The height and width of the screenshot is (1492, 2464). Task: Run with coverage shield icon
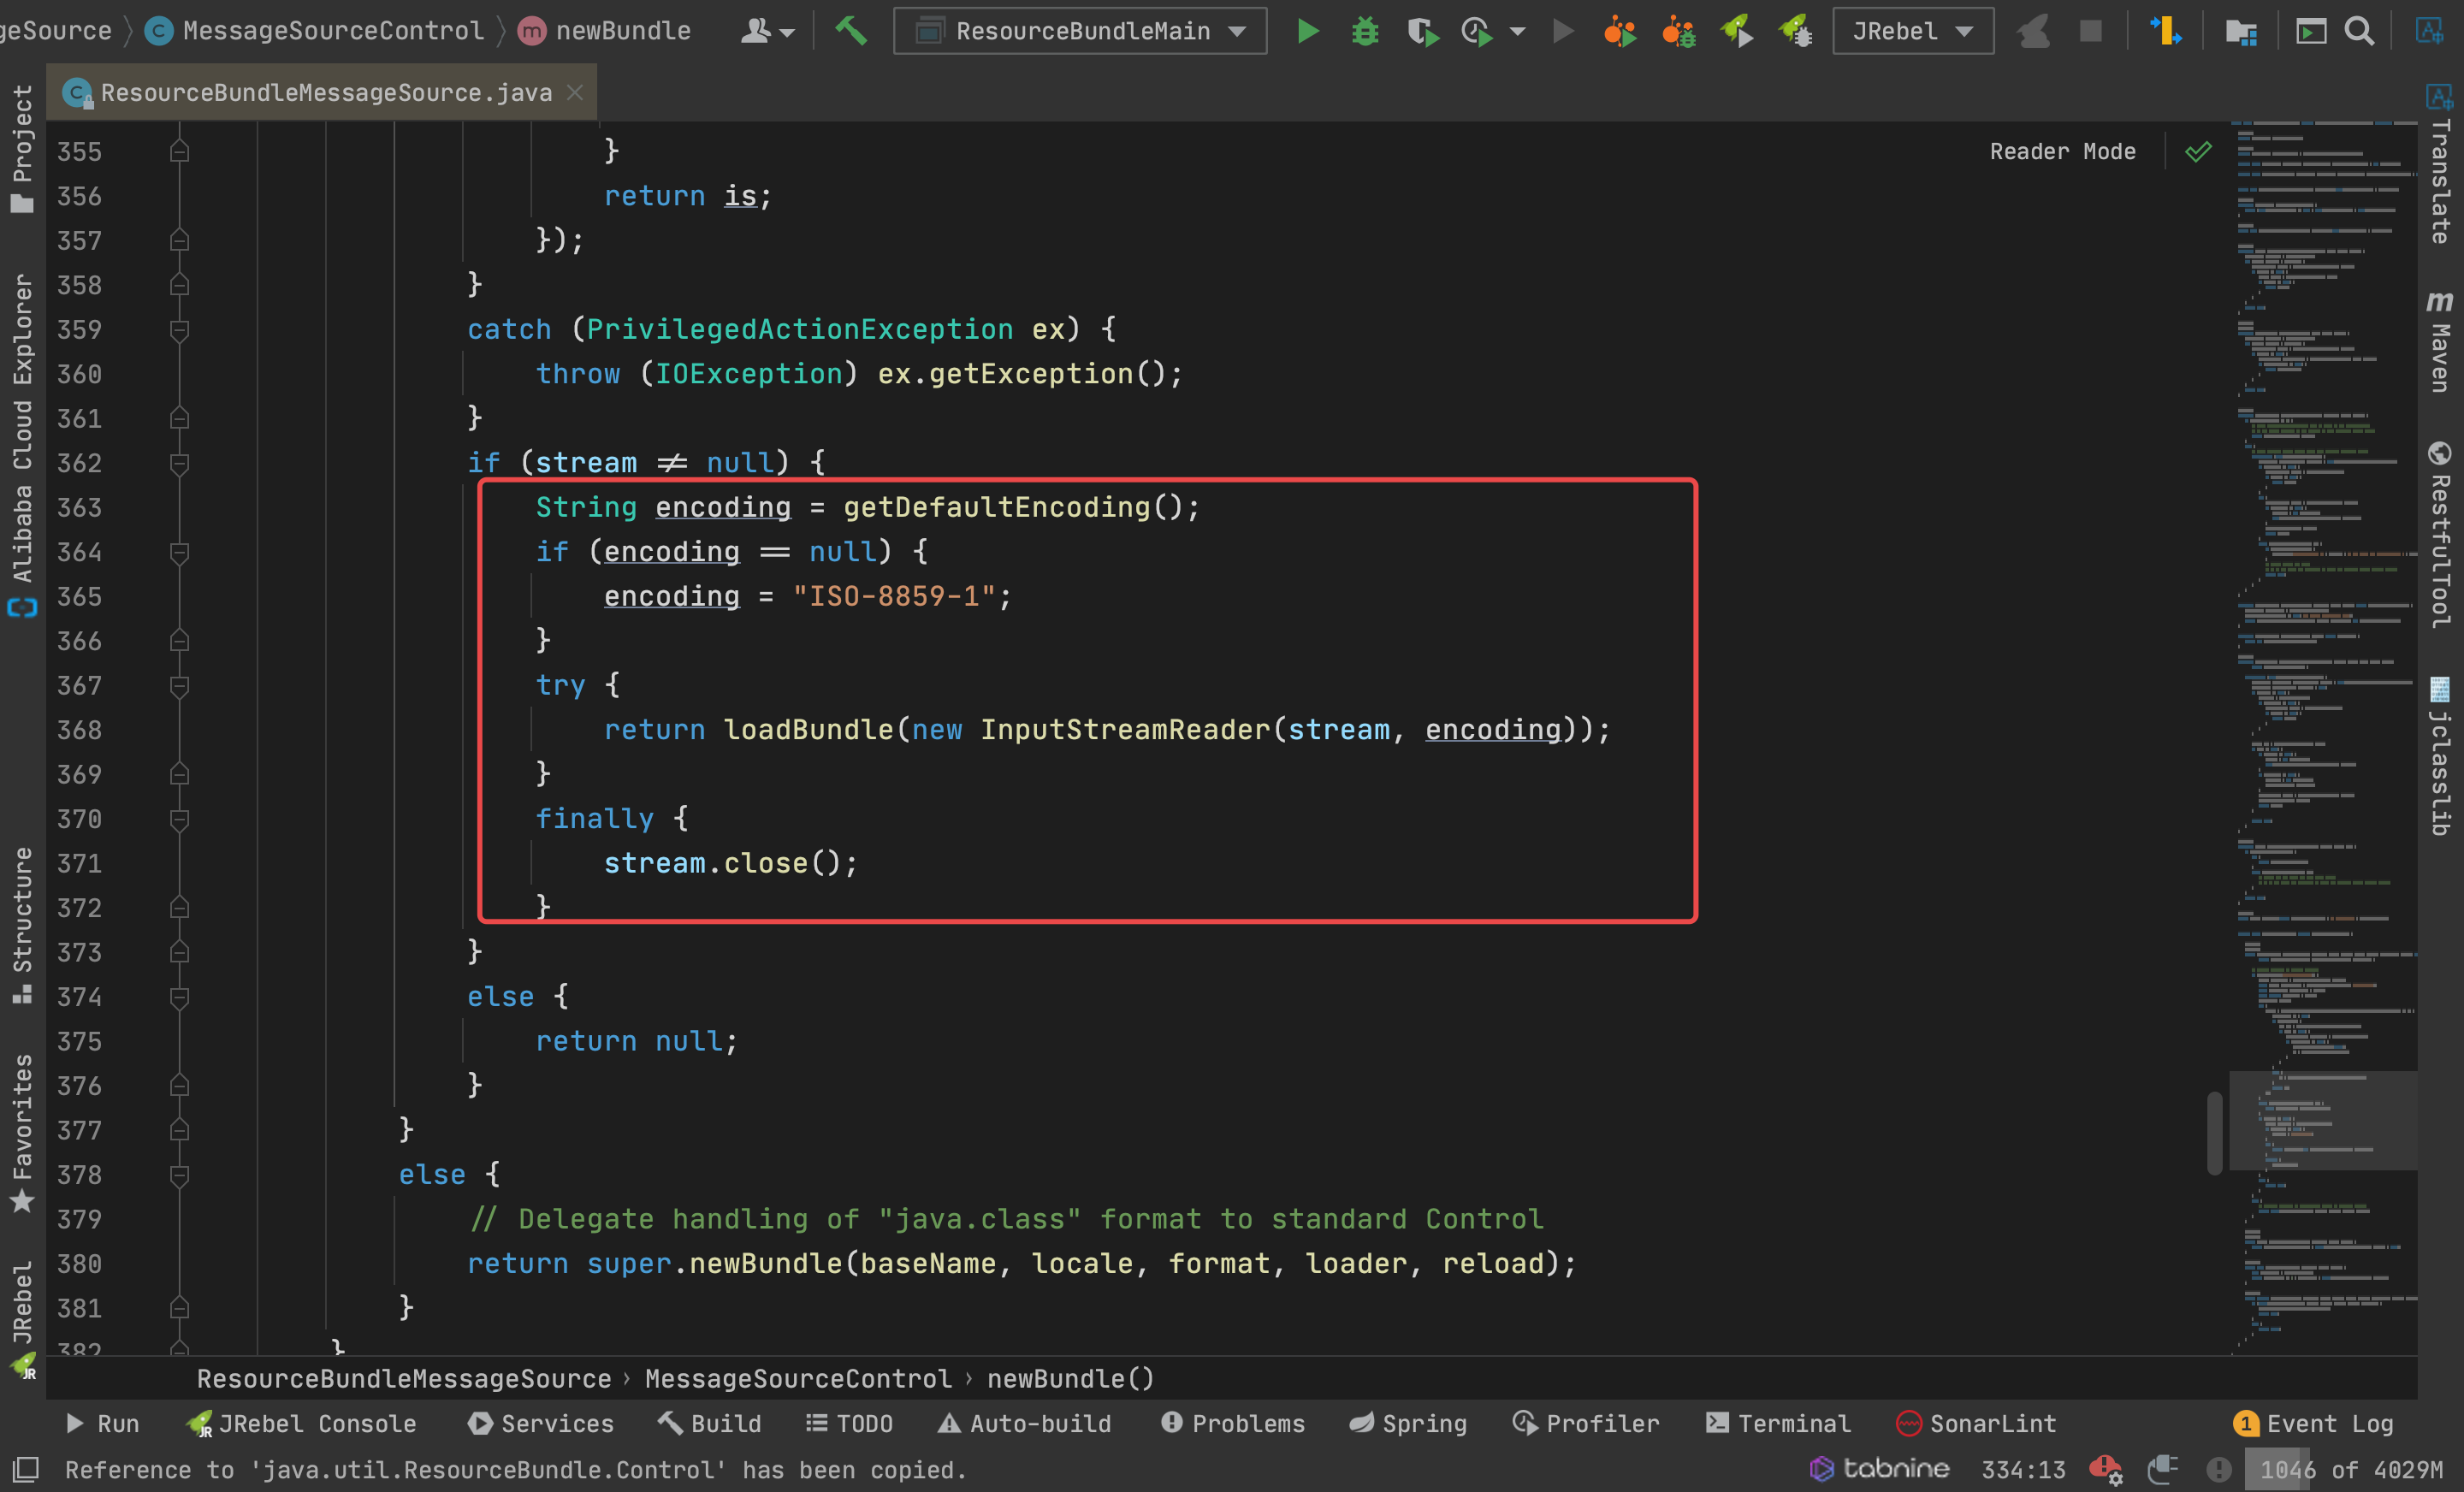[1422, 32]
